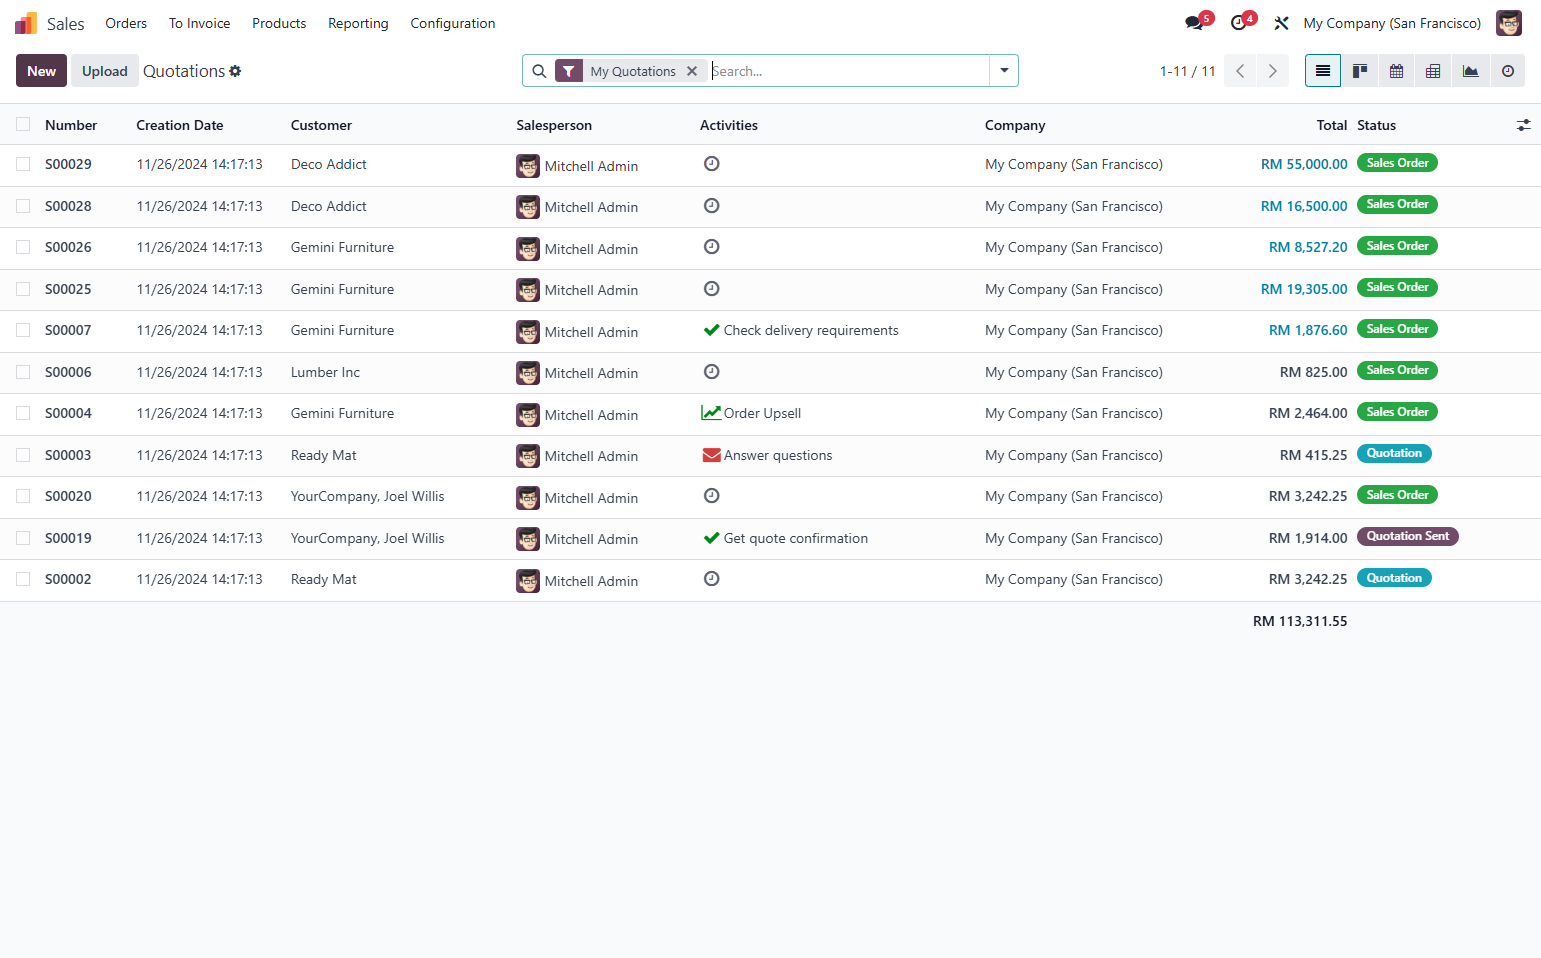This screenshot has height=958, width=1541.
Task: Click the Upload button
Action: 105,71
